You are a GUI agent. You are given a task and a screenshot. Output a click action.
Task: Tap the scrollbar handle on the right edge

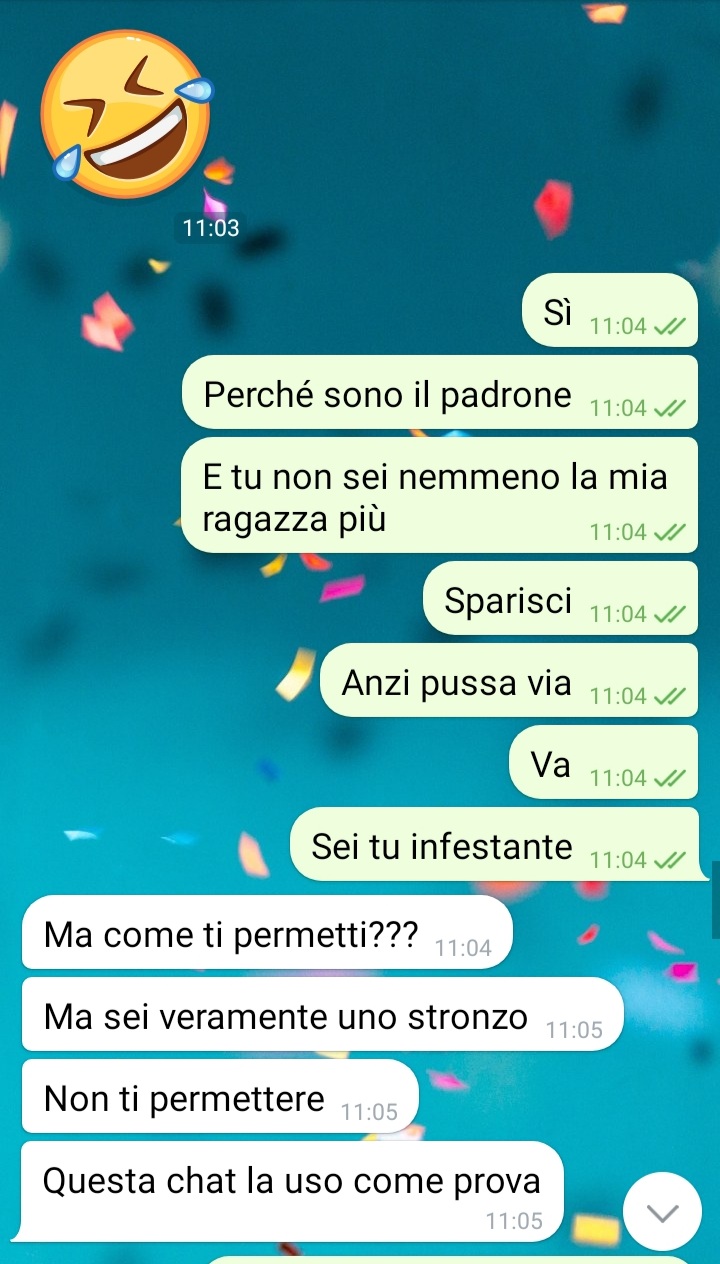pyautogui.click(x=716, y=899)
